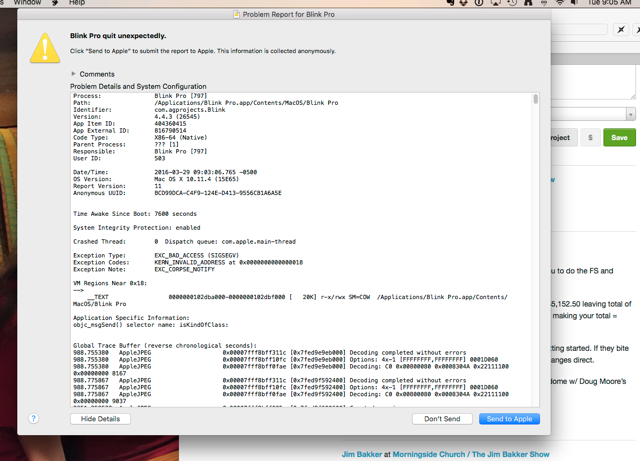Open the dropdown arrow in the background window
640x461 pixels.
(x=631, y=114)
